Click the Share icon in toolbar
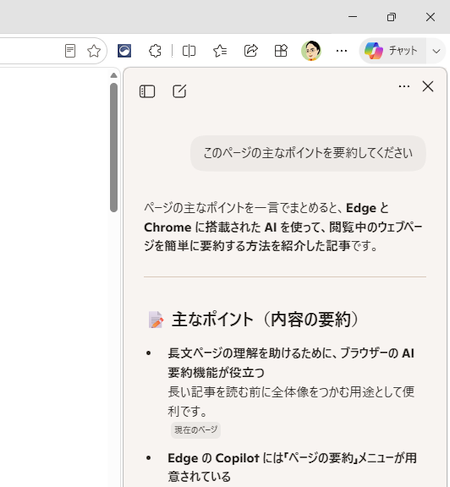Screen dimensions: 450x487 (251, 51)
